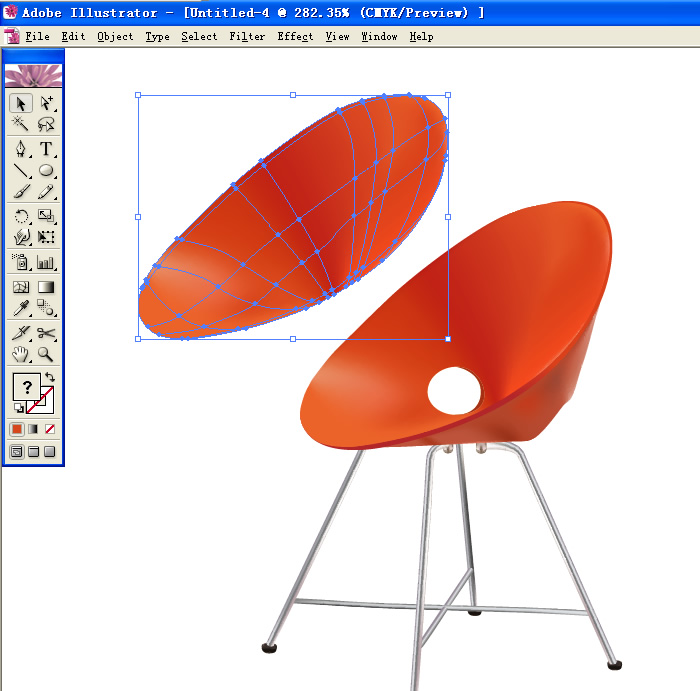
Task: Select the Line Segment tool
Action: pyautogui.click(x=21, y=171)
